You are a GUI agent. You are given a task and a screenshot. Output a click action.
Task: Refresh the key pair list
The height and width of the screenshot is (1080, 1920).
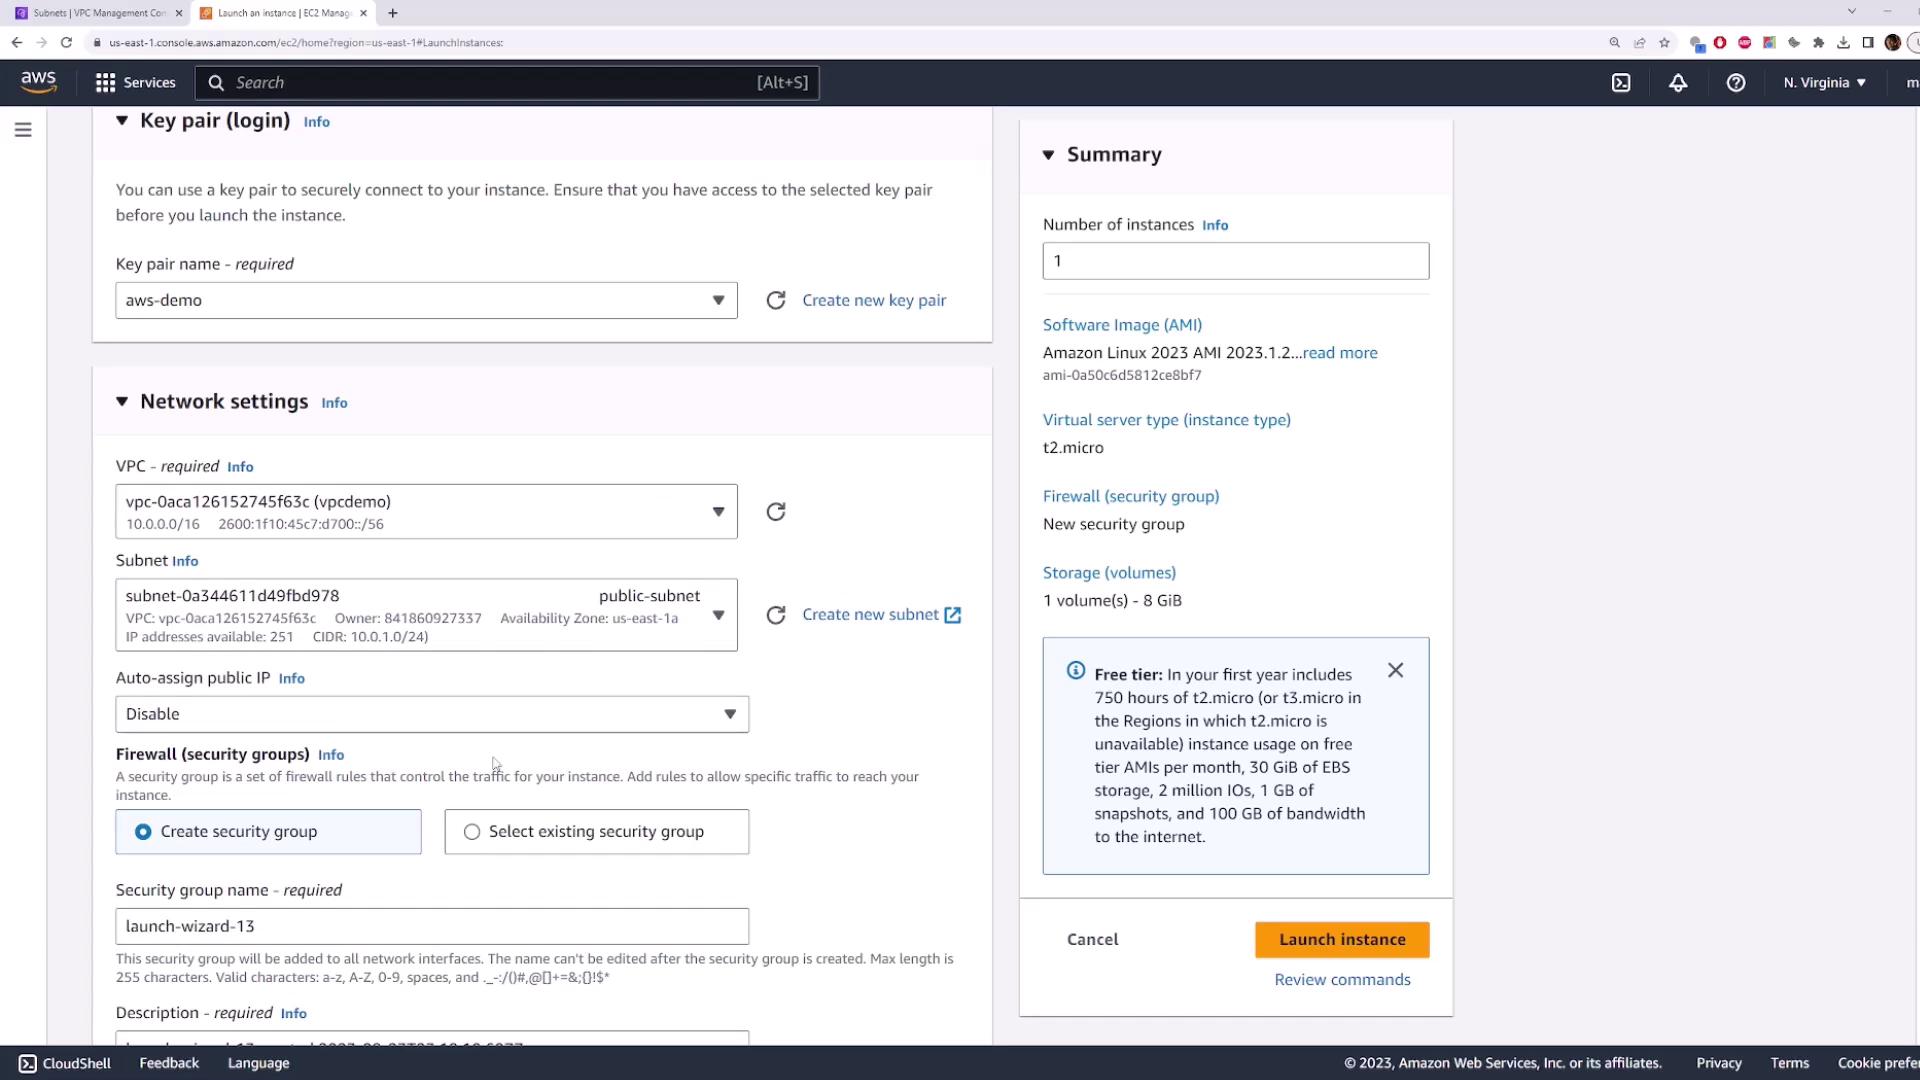click(x=776, y=300)
